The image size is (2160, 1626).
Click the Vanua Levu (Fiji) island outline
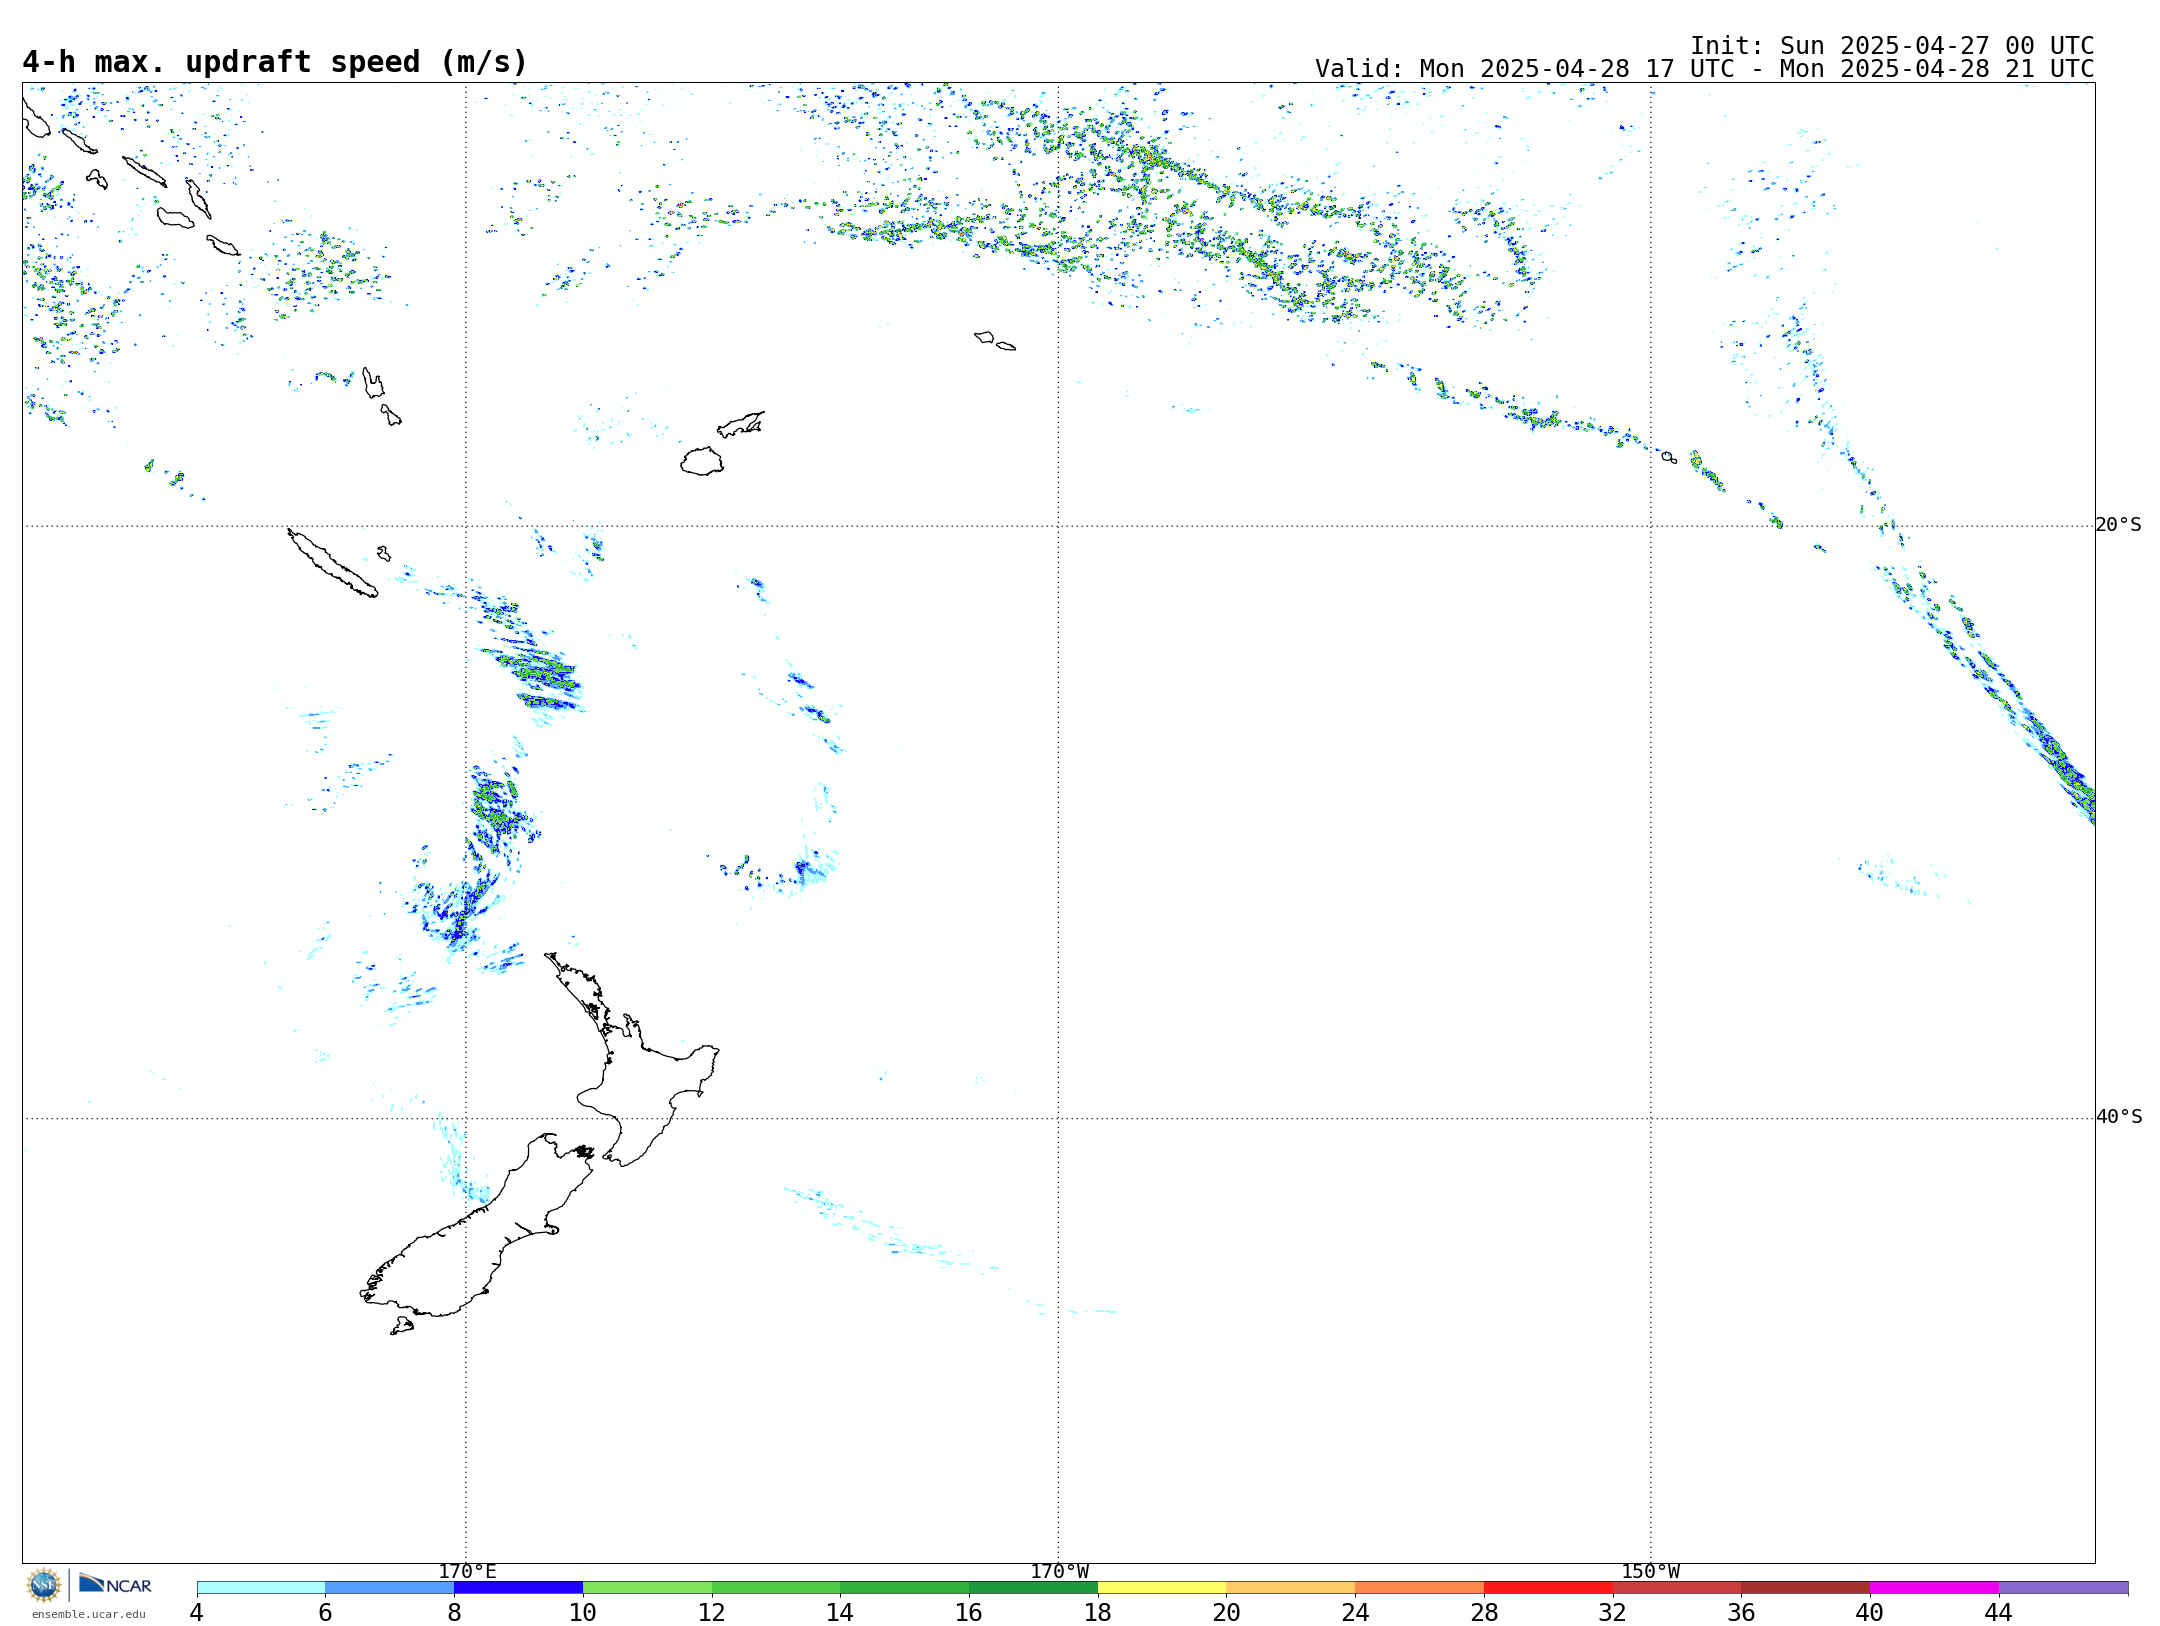741,424
